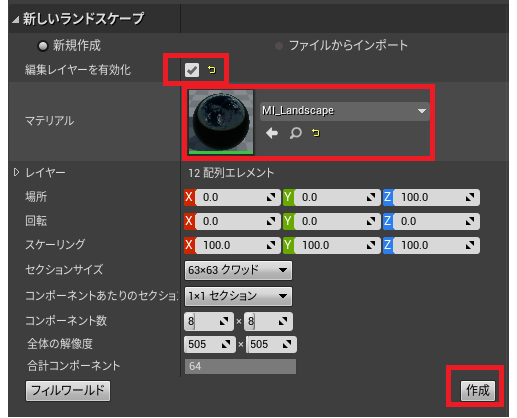Click 場所 Y spinner arrow icon

click(371, 197)
